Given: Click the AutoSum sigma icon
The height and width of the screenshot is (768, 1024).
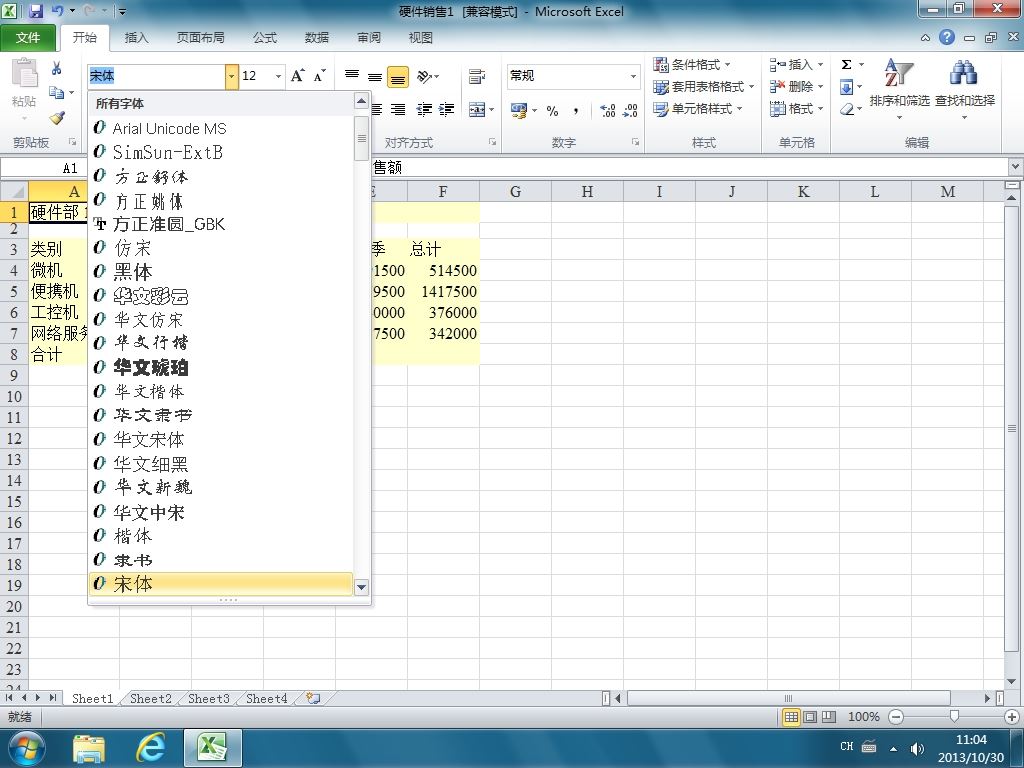Looking at the screenshot, I should [846, 65].
